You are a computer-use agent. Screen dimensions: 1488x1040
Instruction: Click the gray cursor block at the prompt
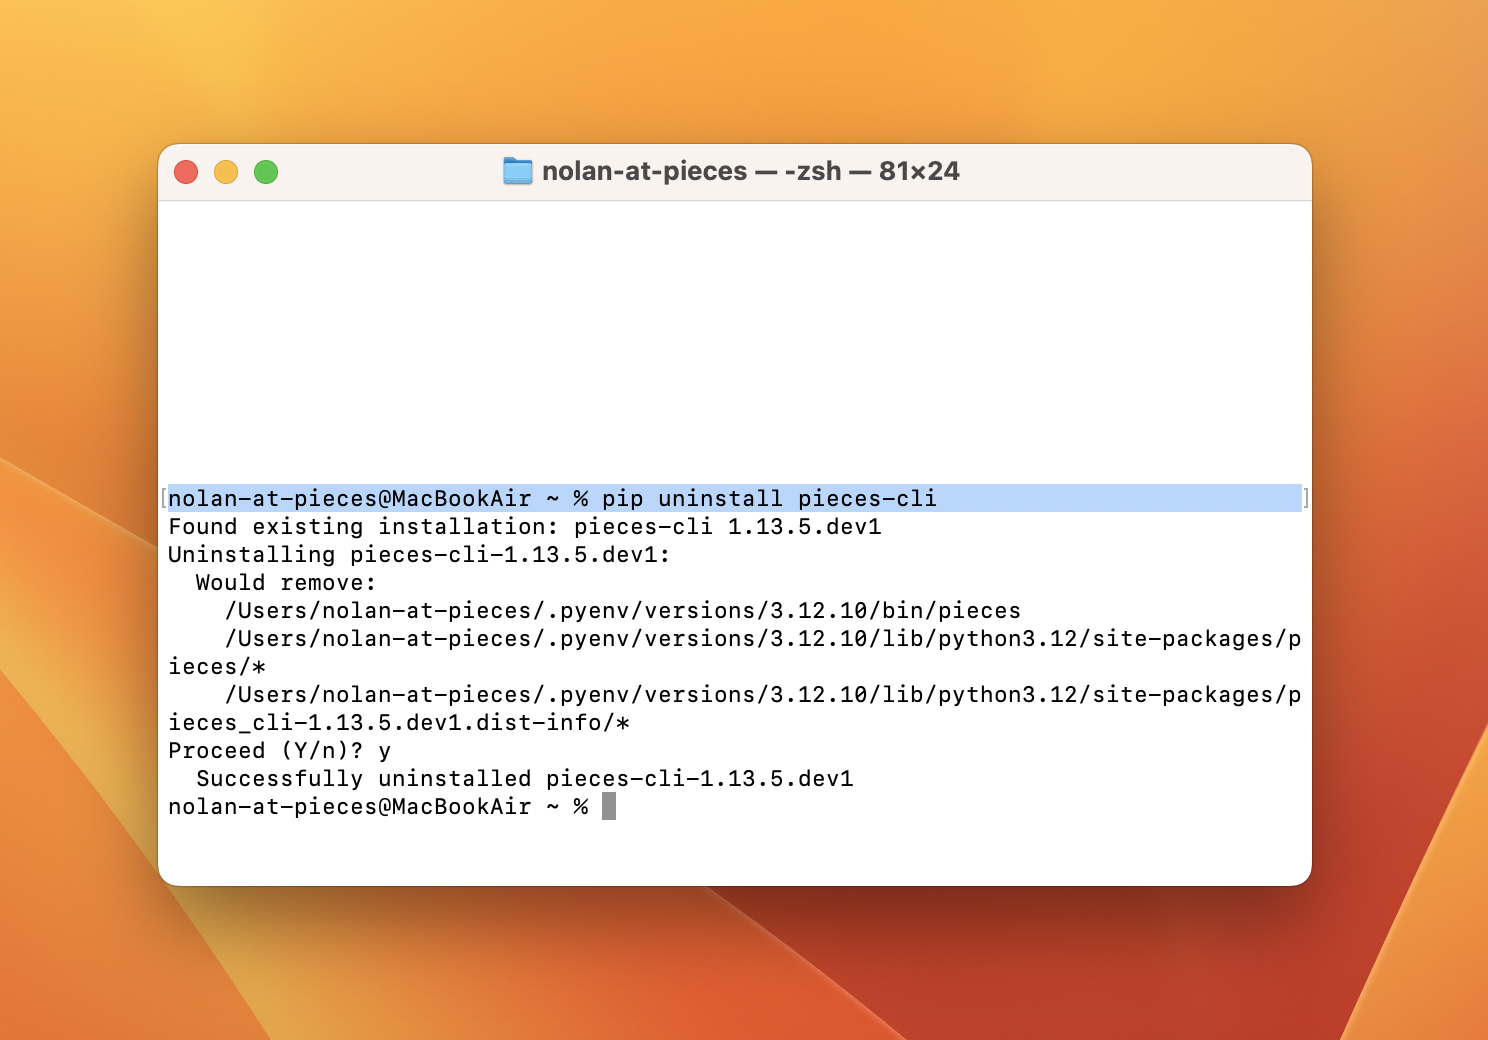(x=609, y=806)
